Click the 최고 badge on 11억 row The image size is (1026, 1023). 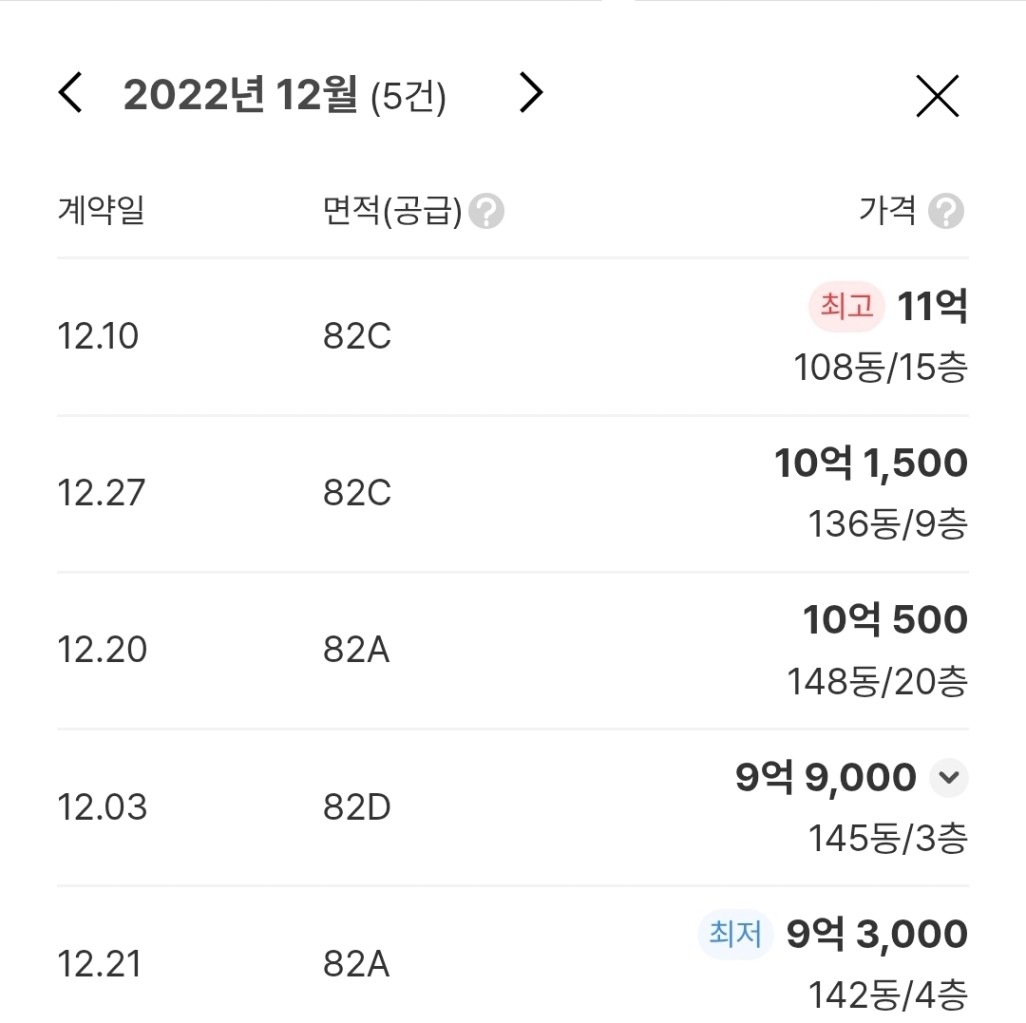tap(847, 306)
